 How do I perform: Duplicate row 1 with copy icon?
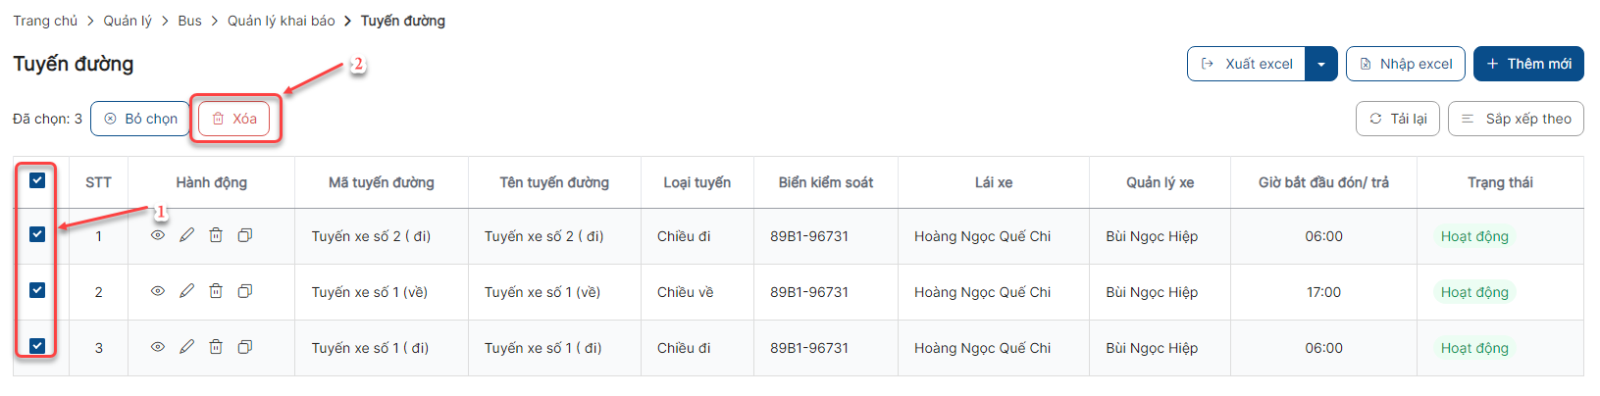[x=245, y=236]
